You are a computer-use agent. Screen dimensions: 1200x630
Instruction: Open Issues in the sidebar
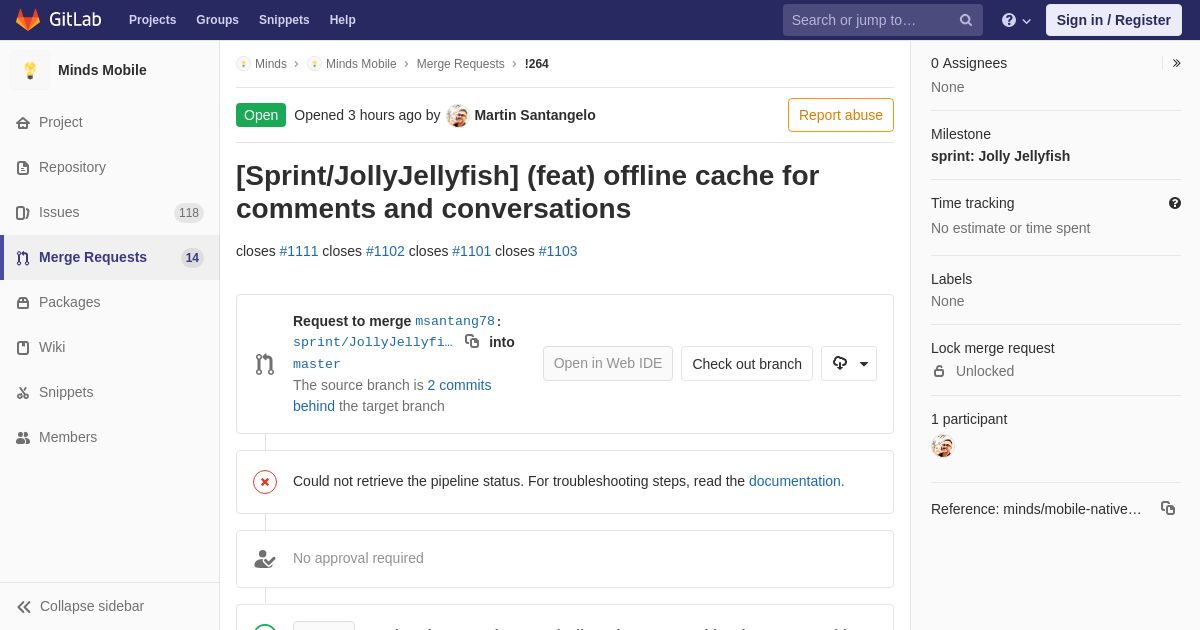110,212
